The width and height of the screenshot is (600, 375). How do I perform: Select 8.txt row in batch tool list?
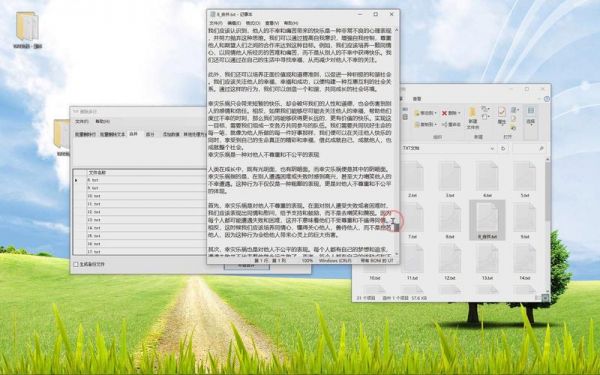139,180
